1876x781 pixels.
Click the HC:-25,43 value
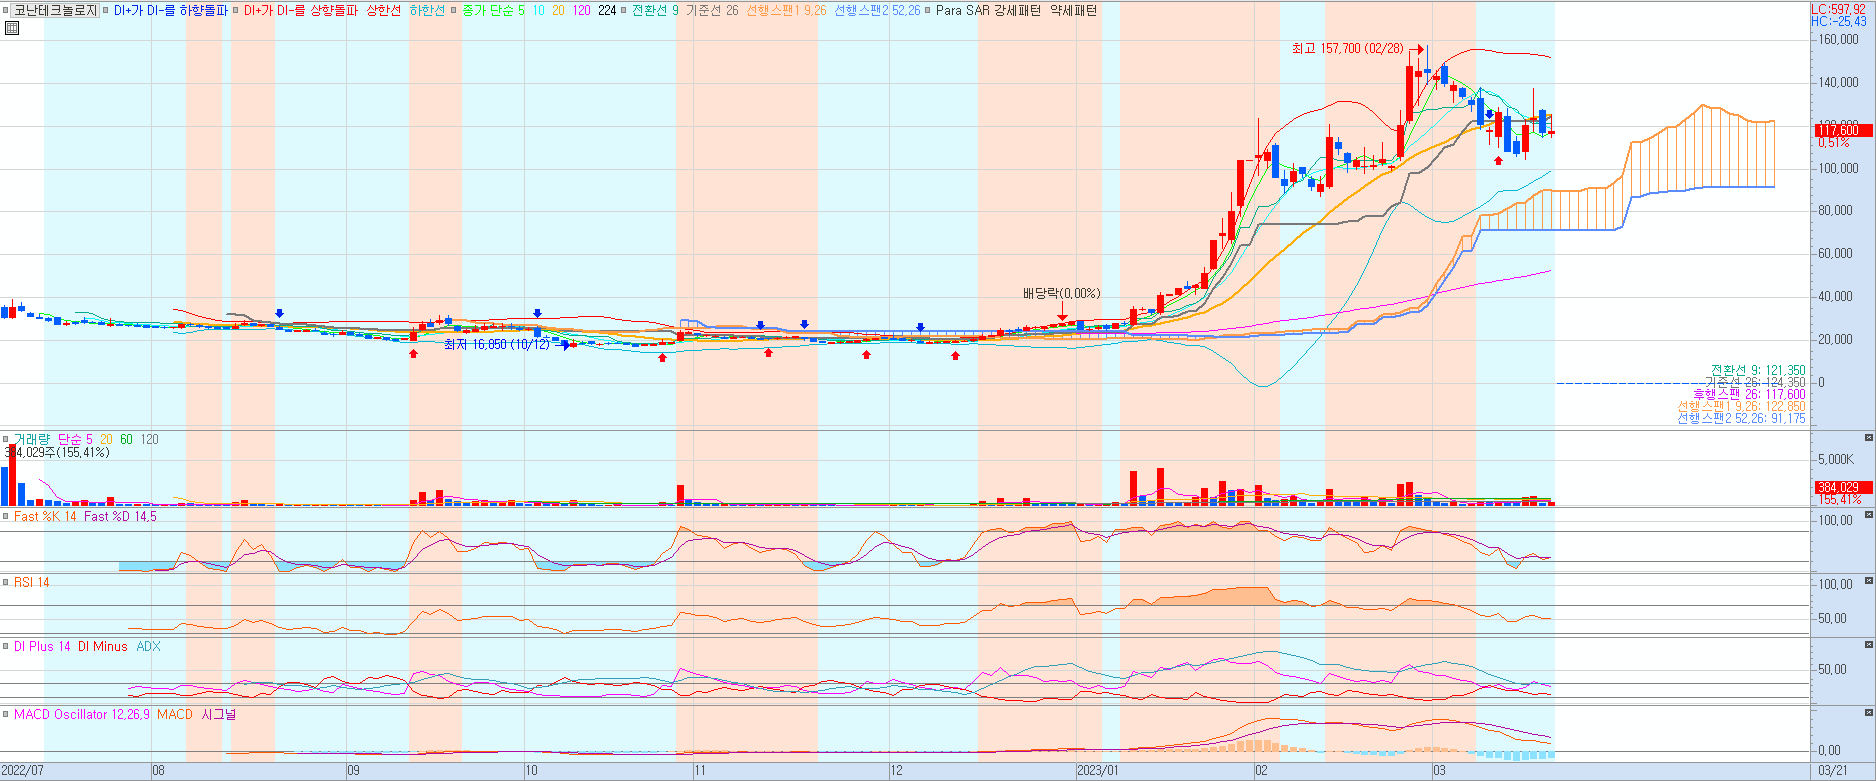pos(1839,21)
